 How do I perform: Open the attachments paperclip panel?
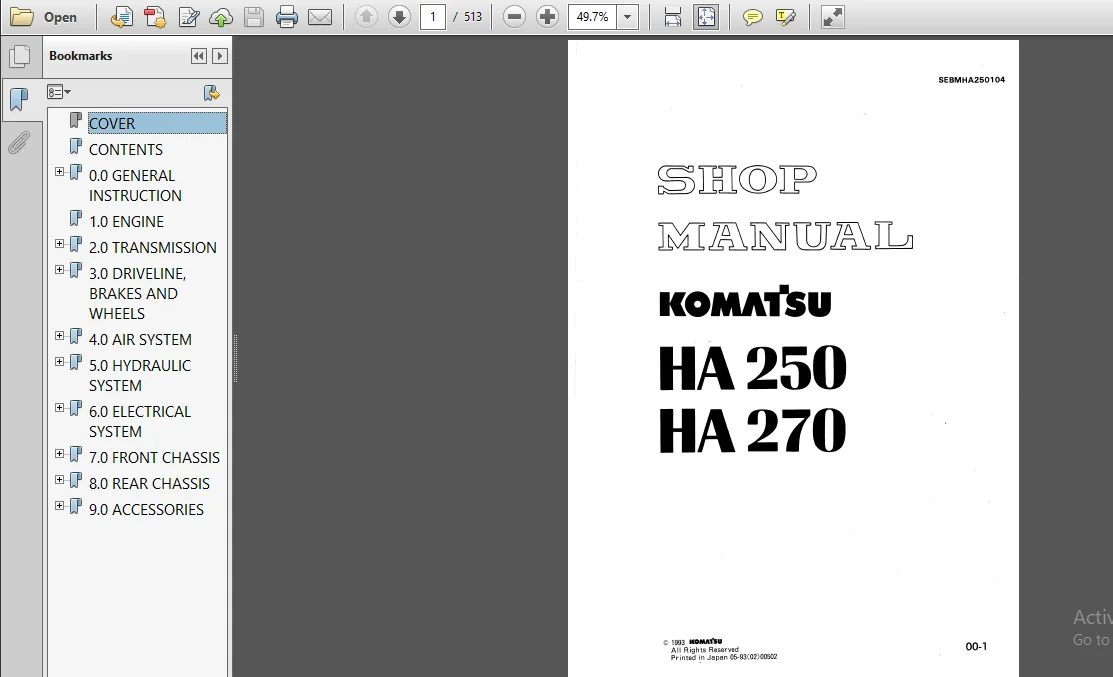19,143
